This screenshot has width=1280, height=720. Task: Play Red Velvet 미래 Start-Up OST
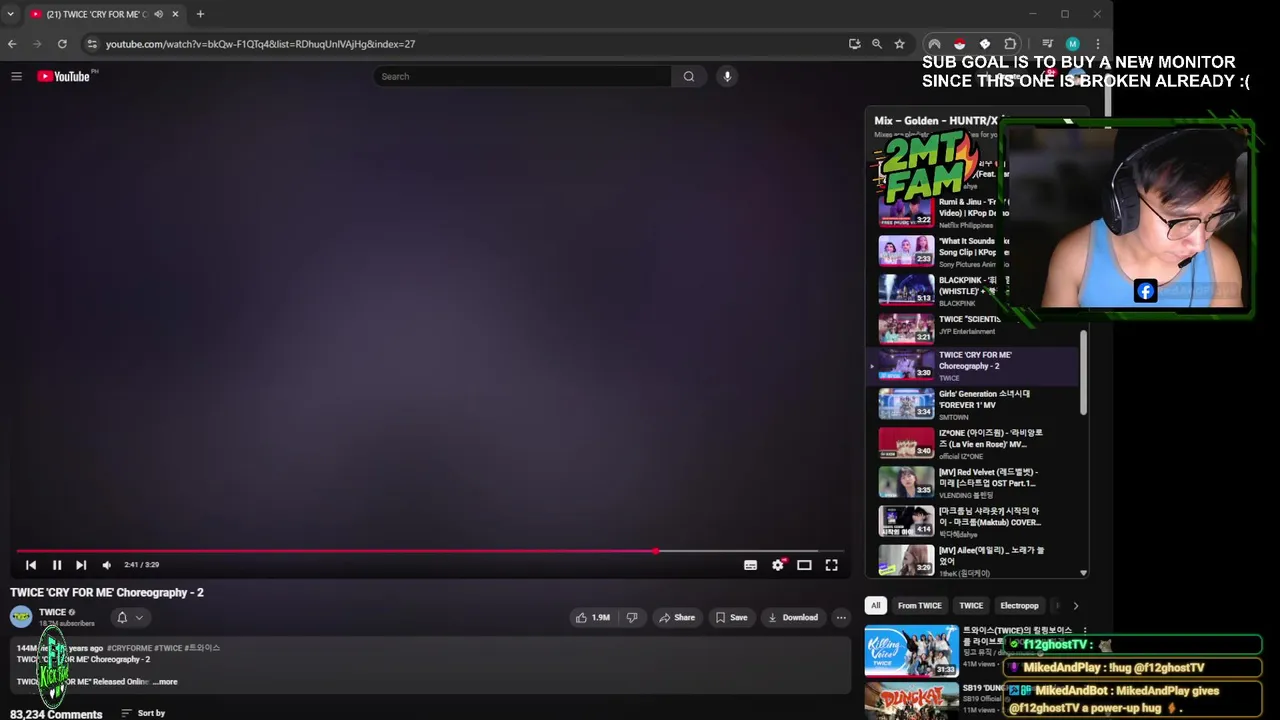(x=972, y=482)
